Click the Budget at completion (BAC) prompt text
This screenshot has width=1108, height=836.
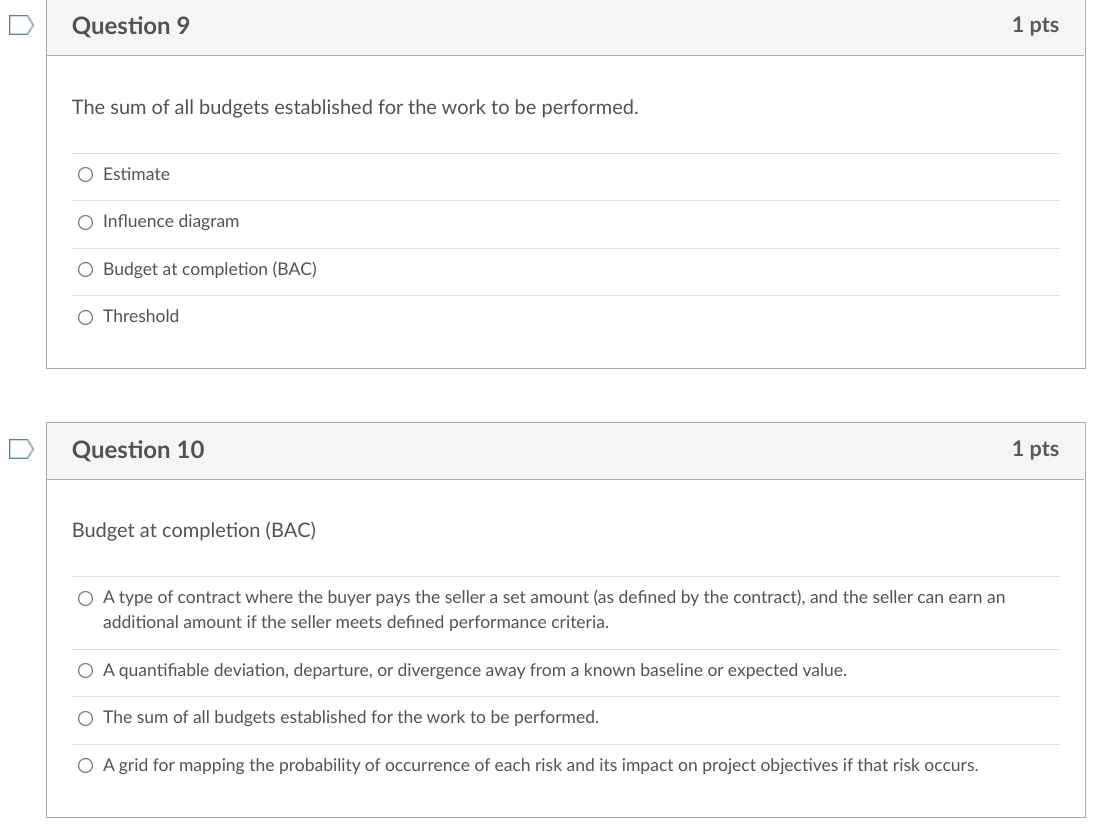194,530
